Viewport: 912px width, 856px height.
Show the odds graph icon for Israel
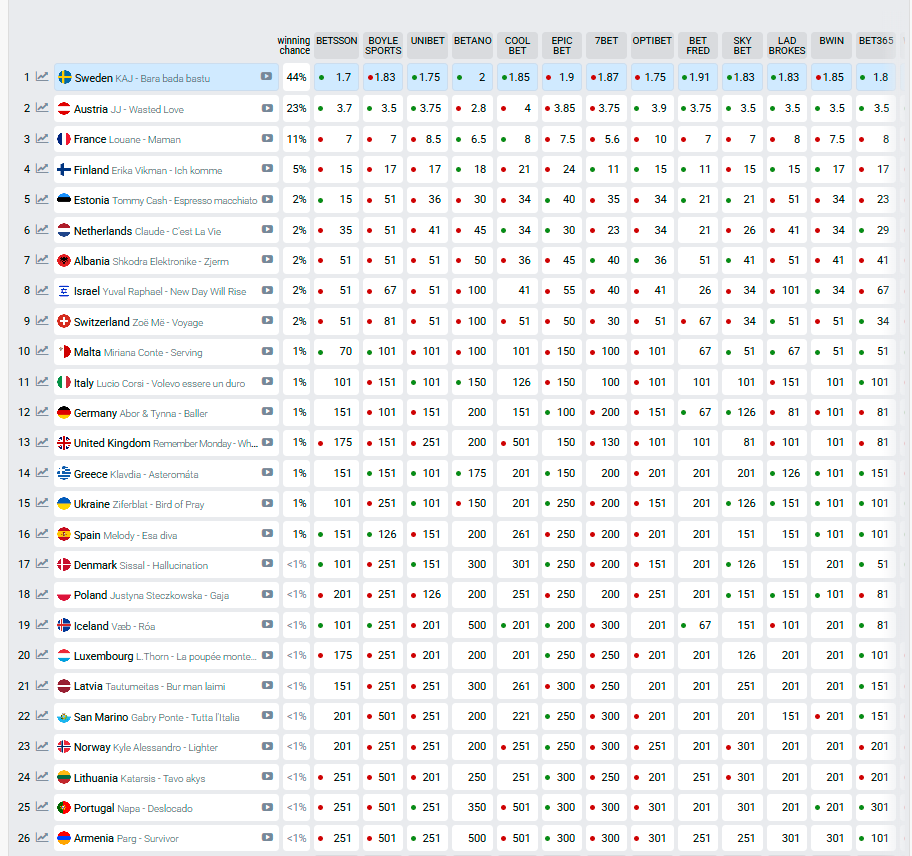click(x=42, y=290)
